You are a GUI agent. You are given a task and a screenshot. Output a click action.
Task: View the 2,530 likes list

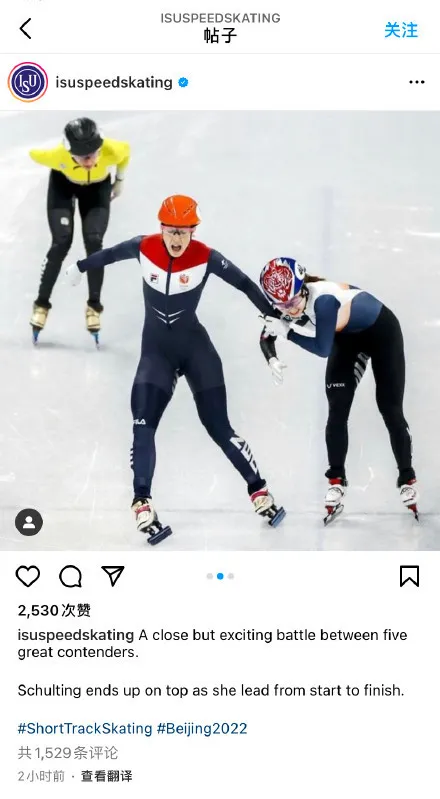tap(54, 610)
